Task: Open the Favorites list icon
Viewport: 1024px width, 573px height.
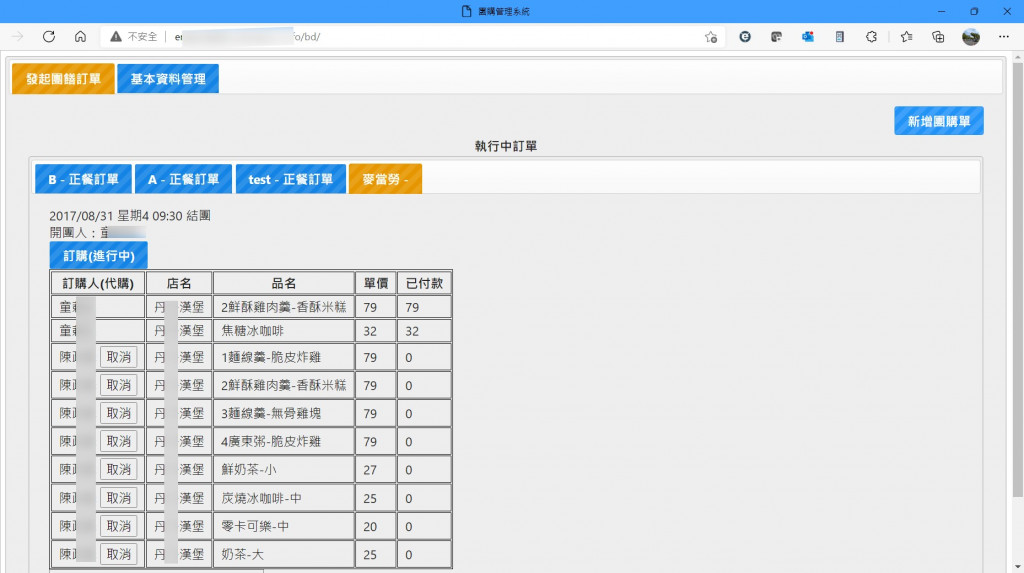Action: (x=906, y=37)
